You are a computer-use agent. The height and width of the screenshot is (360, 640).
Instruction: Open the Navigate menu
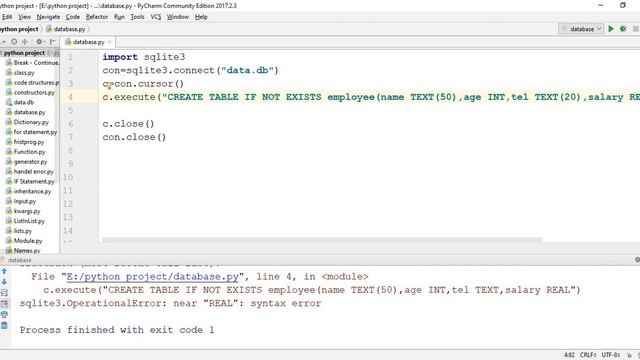point(48,17)
